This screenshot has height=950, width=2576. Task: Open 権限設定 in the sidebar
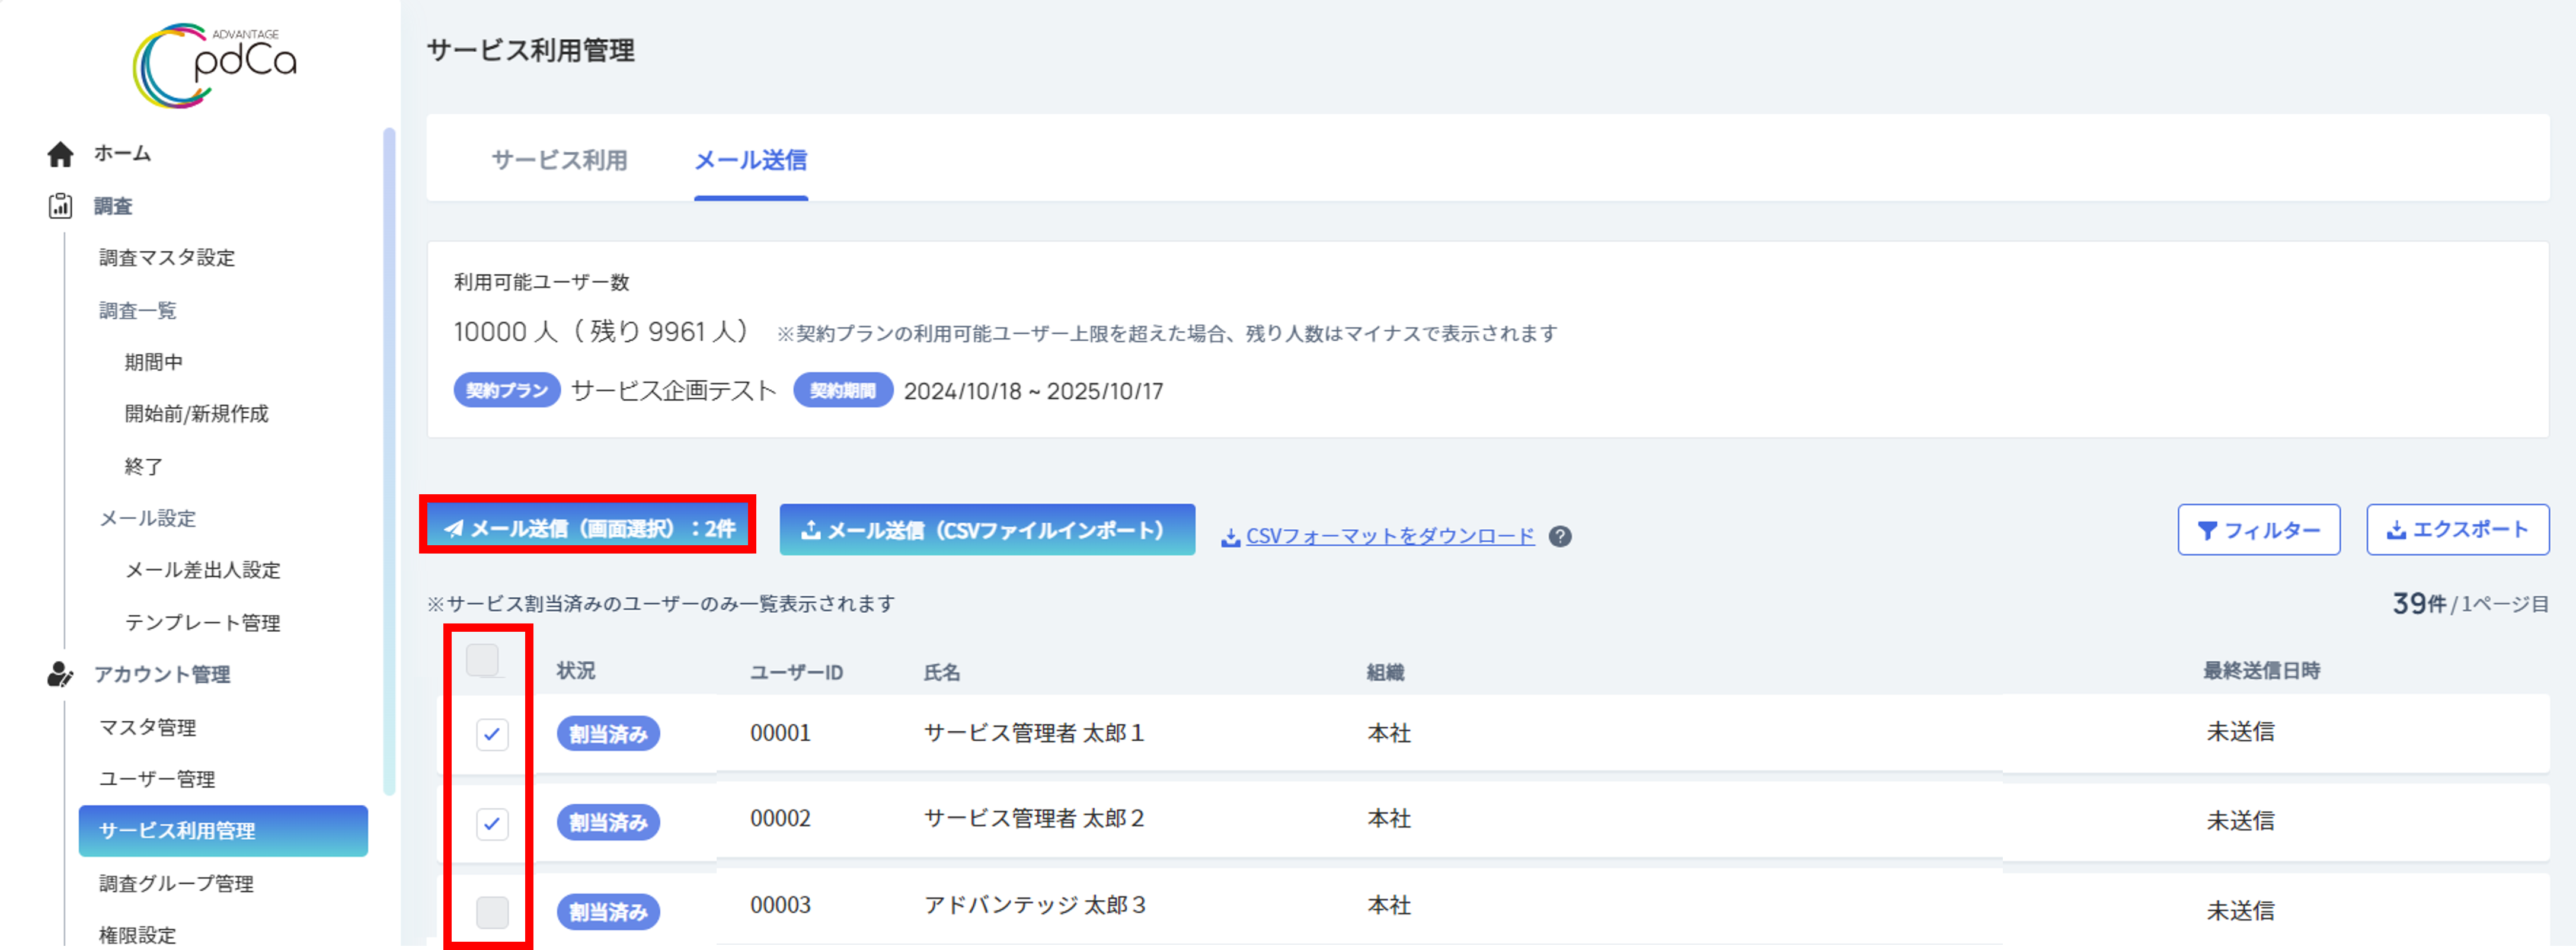(137, 935)
